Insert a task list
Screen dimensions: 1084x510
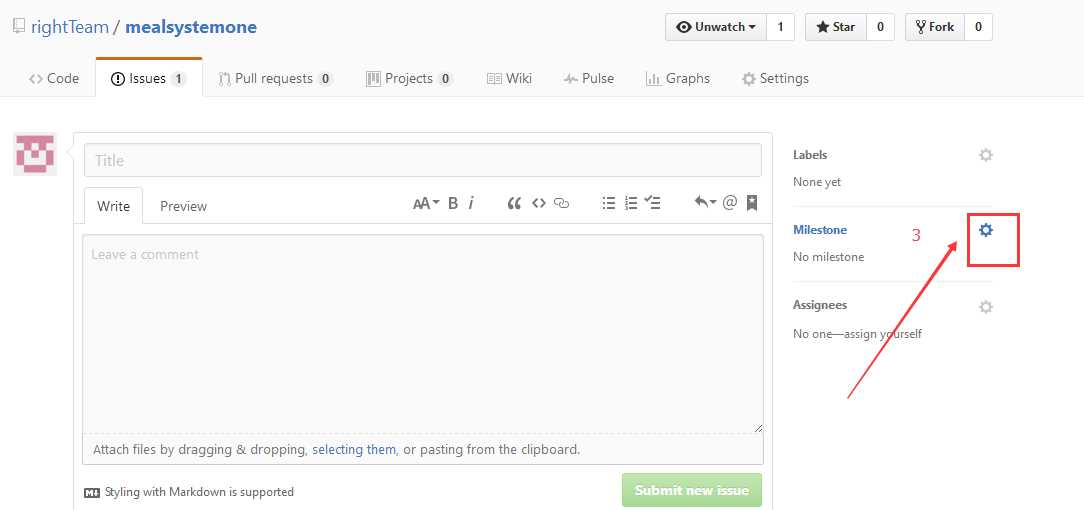click(x=653, y=203)
